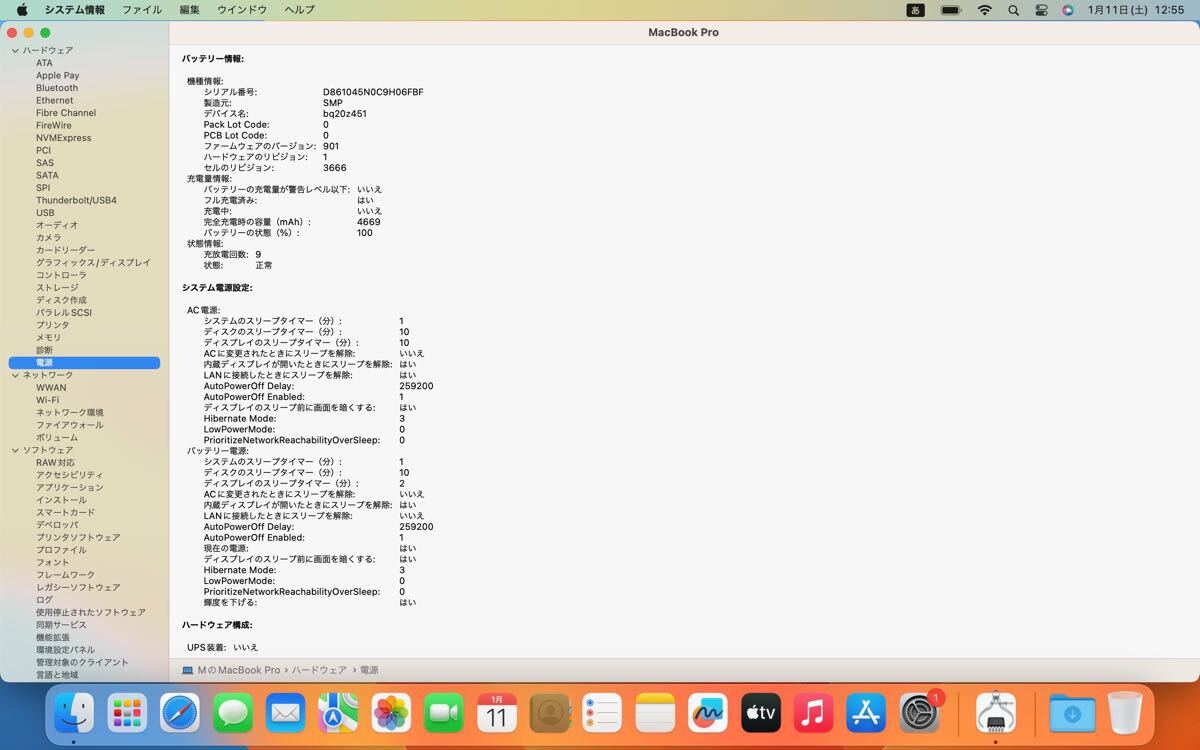Open the ウインドウ menu
Viewport: 1200px width, 750px height.
(x=242, y=10)
